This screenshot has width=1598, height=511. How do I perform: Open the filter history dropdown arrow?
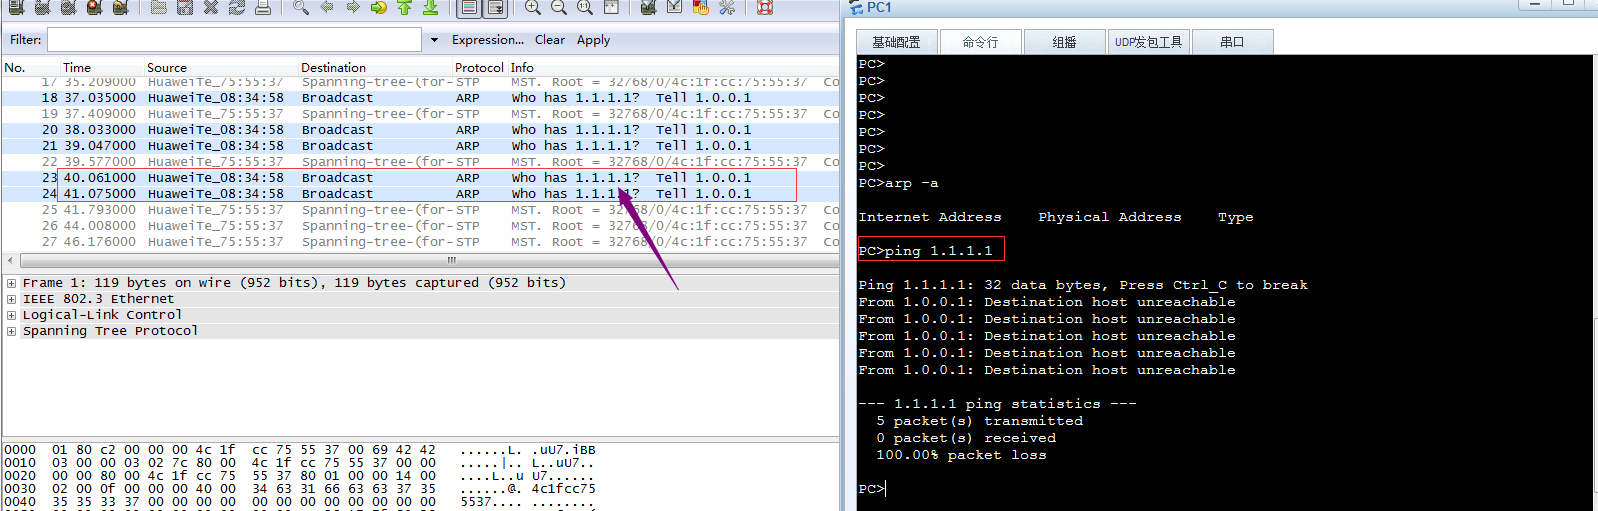click(x=434, y=40)
